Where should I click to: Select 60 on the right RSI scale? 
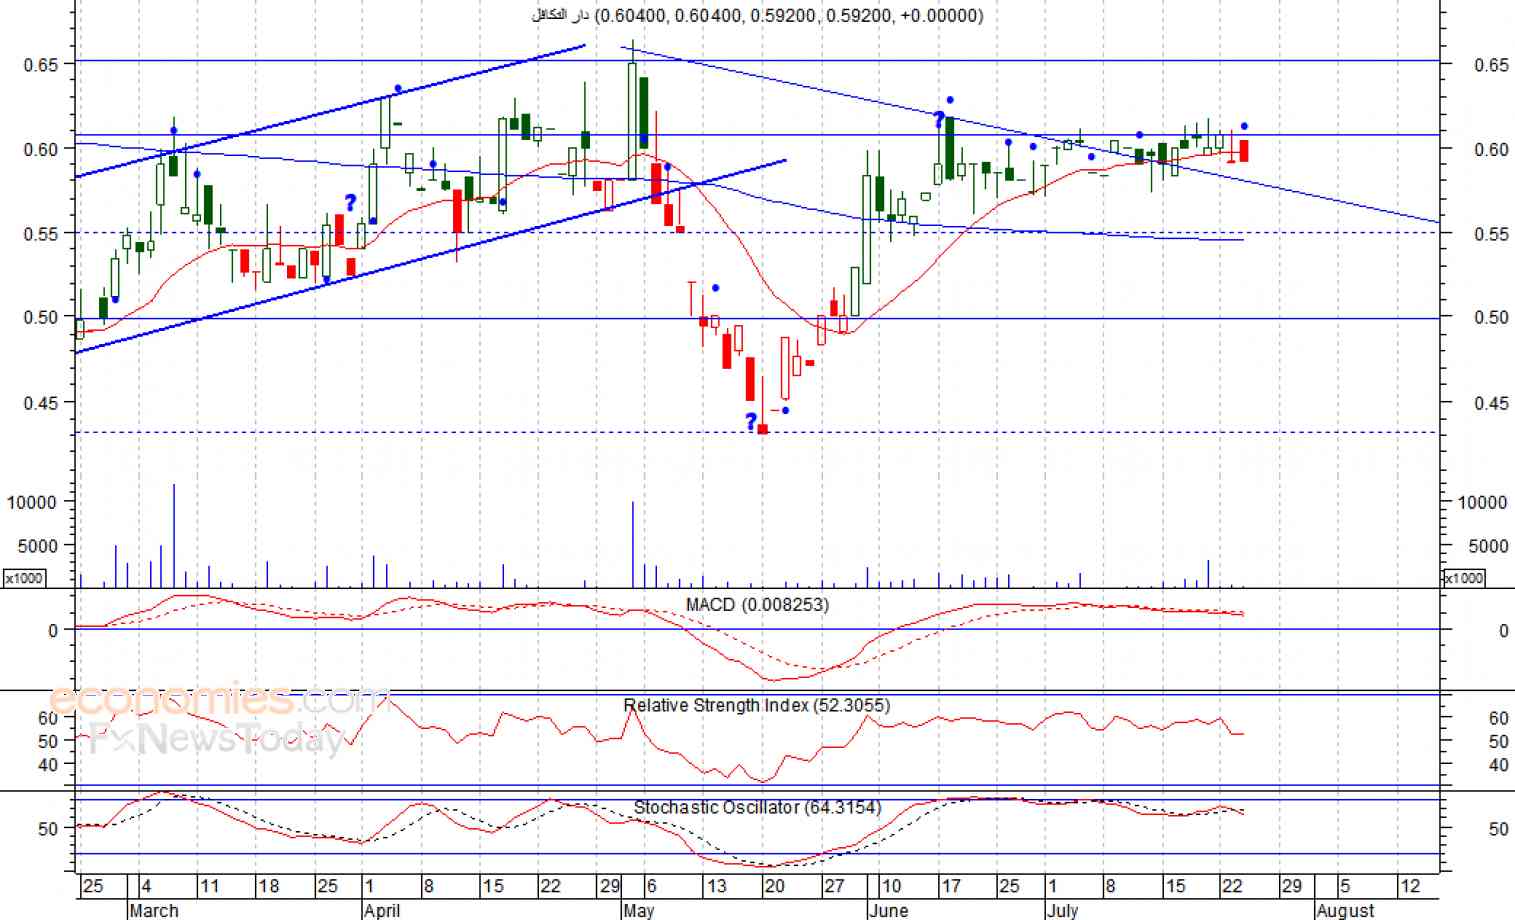tap(1498, 719)
